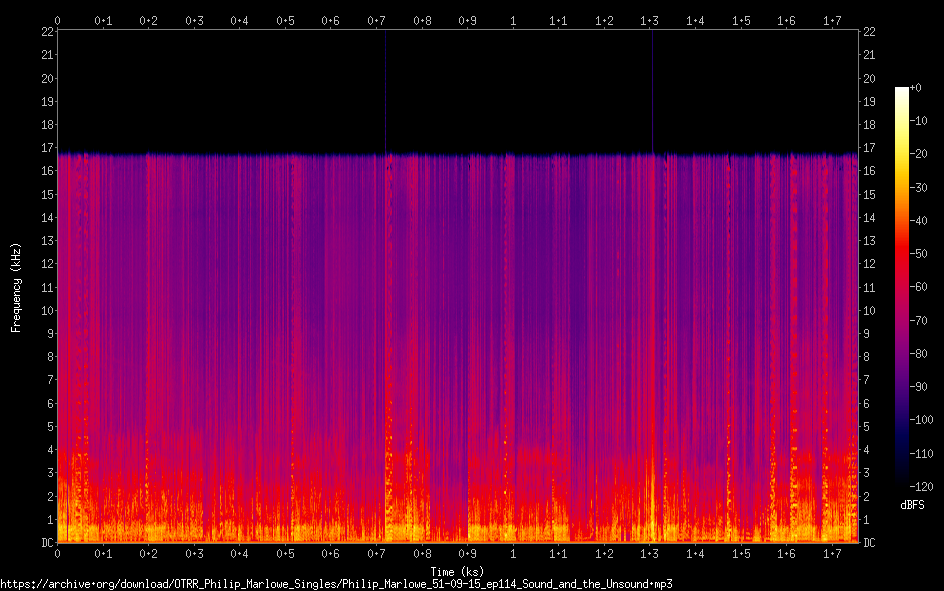This screenshot has width=944, height=591.
Task: Click the vertical spike above 17 kHz near 1.3 ks
Action: point(652,90)
